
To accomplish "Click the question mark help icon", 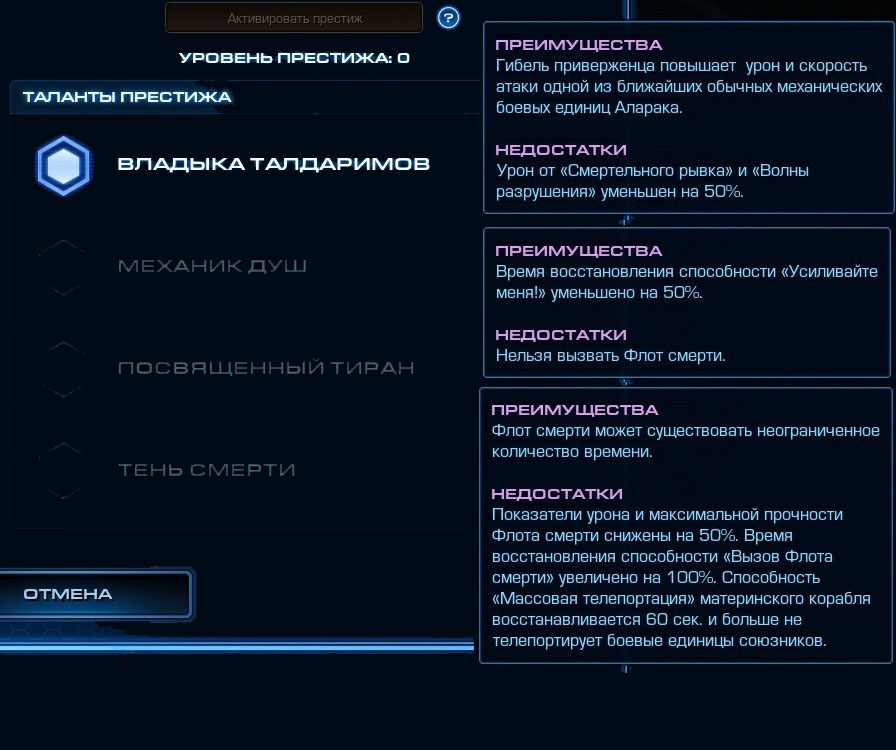I will click(x=448, y=18).
